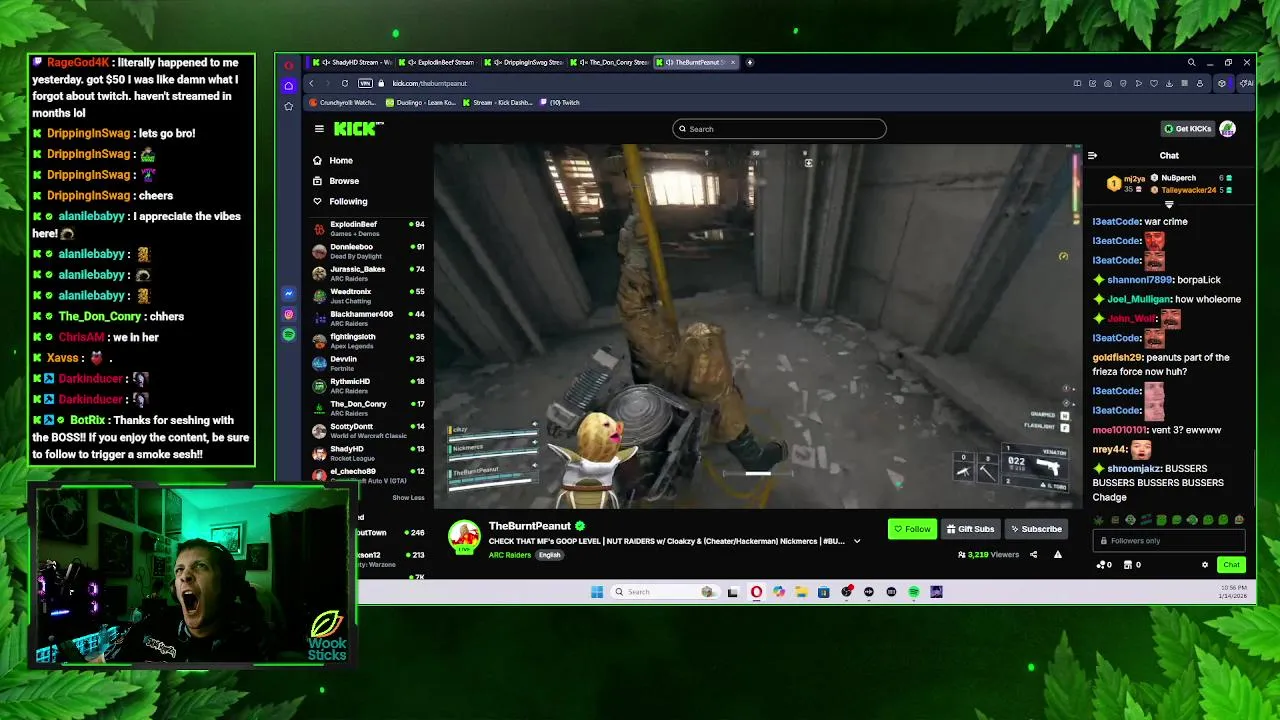Click the English language tag

coord(550,555)
